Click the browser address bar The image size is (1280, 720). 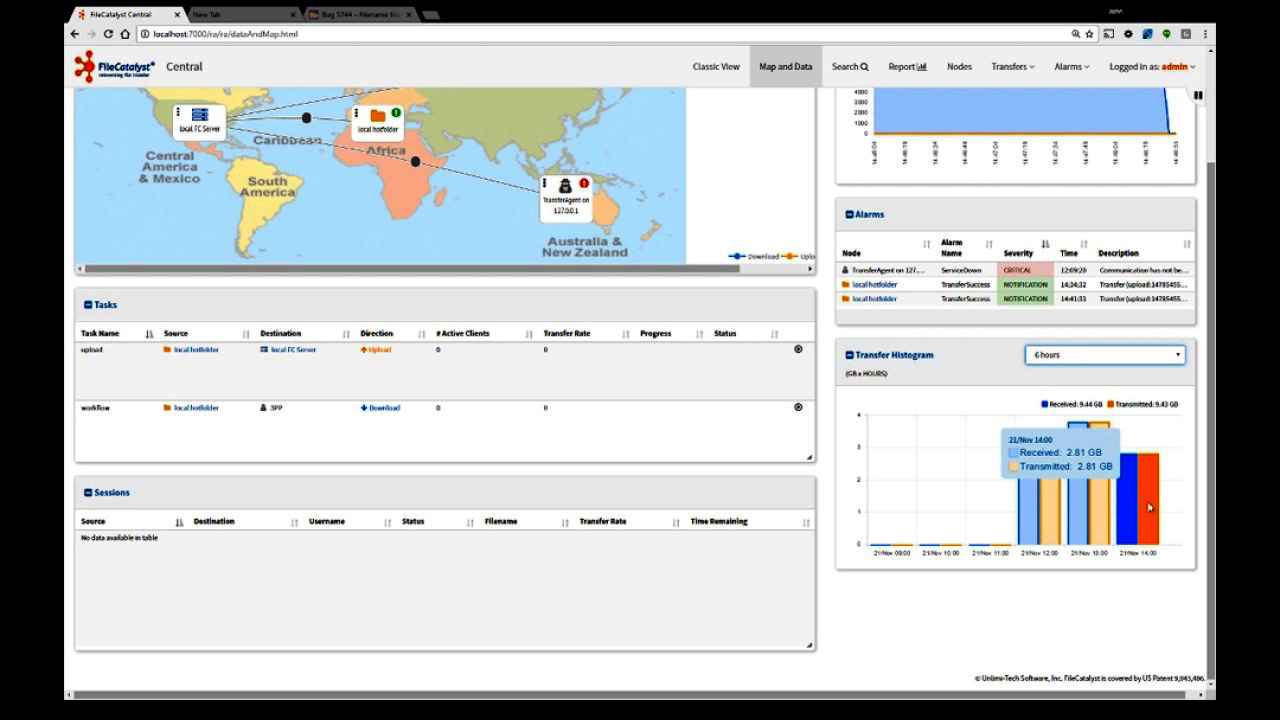[600, 34]
